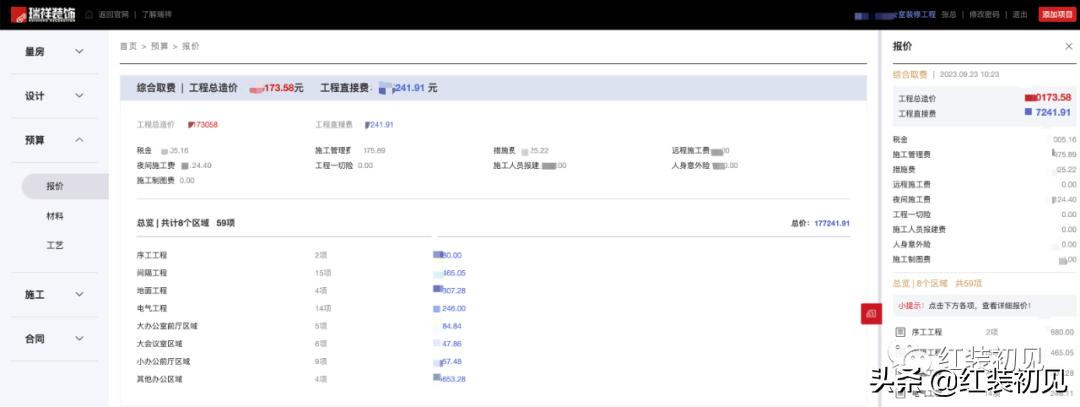Click the 总价 177241.91 value
Screen dimensions: 1080x407
pyautogui.click(x=831, y=223)
